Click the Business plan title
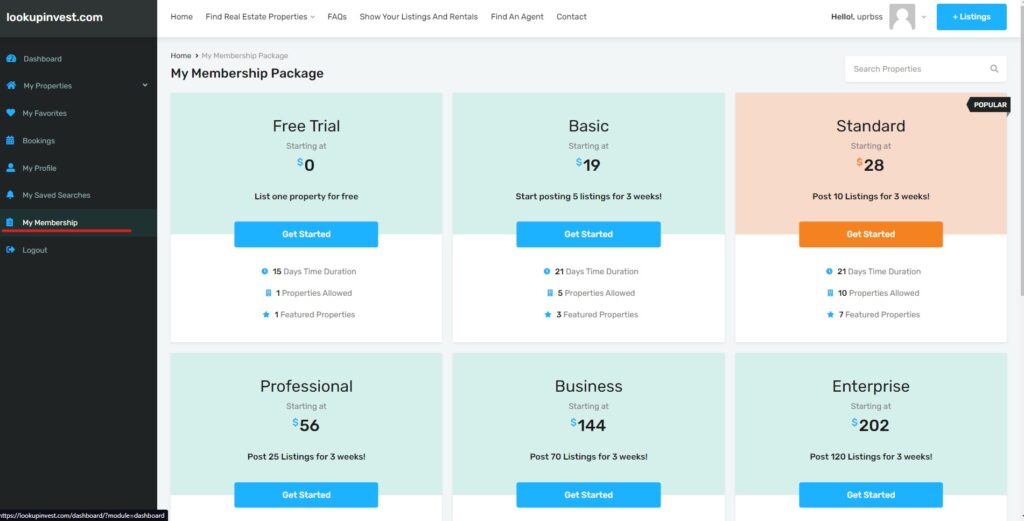 coord(588,387)
